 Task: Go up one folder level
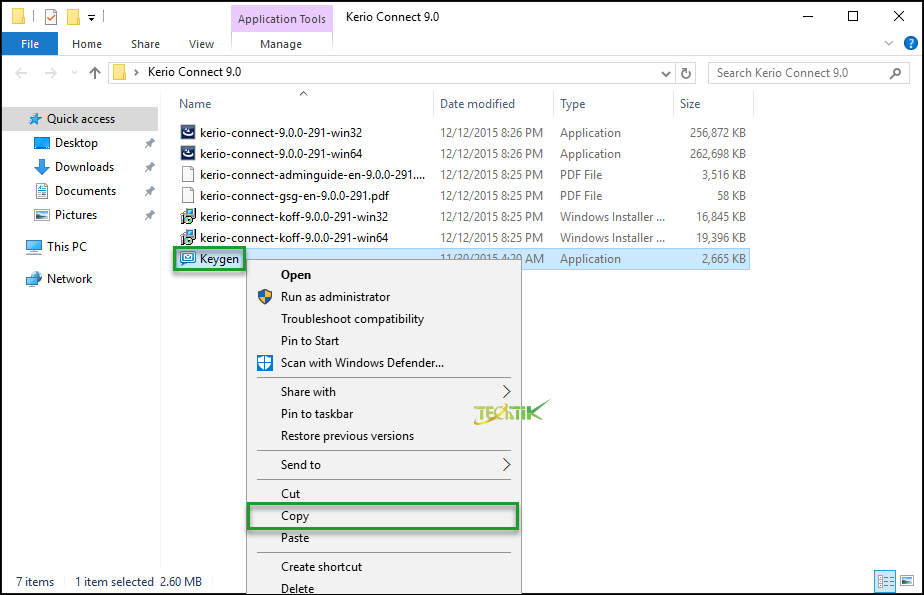pyautogui.click(x=94, y=73)
